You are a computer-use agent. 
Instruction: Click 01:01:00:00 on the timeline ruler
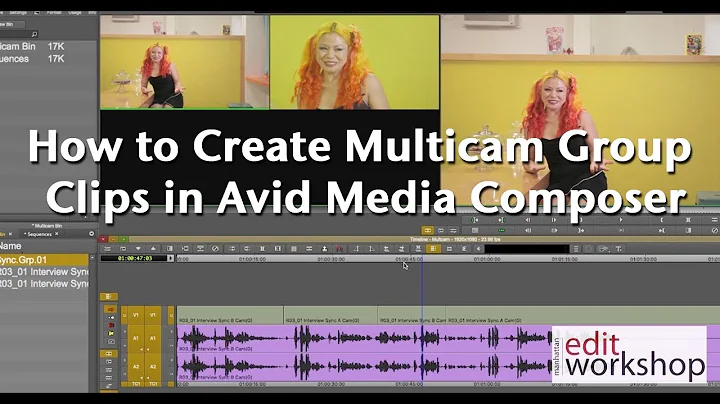[x=487, y=259]
